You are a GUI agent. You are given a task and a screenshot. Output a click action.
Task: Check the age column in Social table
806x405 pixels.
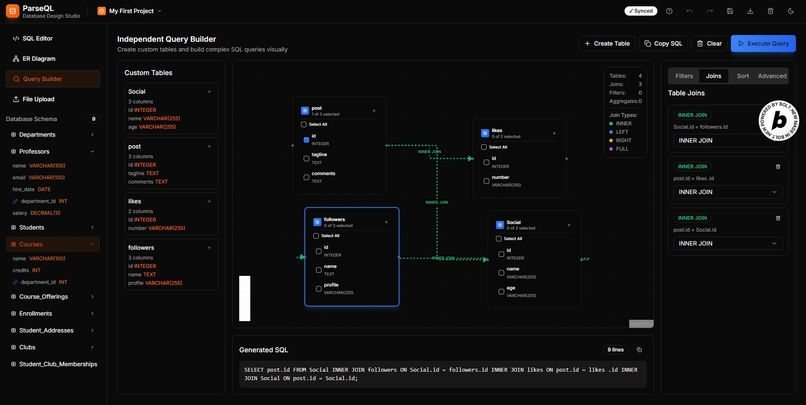pyautogui.click(x=501, y=291)
